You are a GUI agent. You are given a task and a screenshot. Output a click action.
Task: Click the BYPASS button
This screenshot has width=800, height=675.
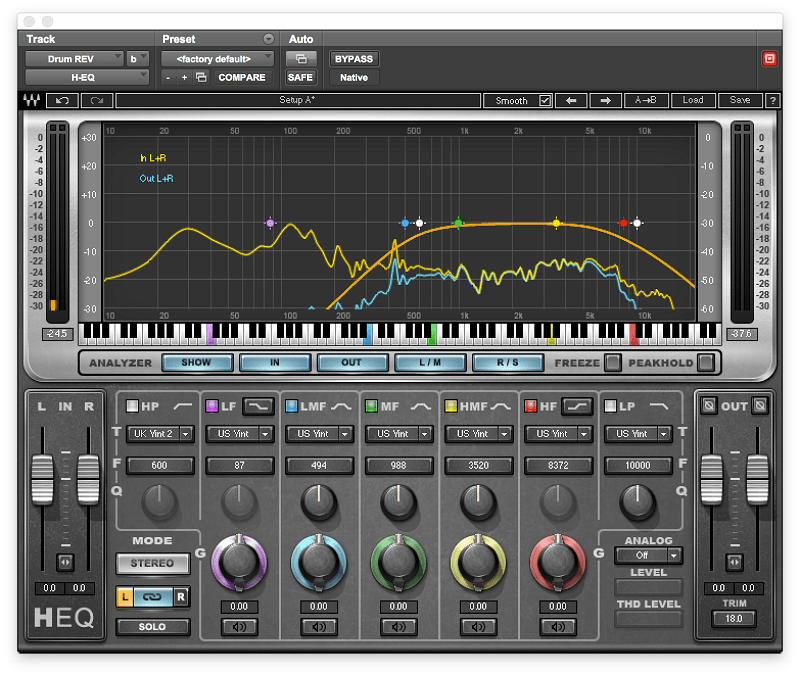(354, 59)
